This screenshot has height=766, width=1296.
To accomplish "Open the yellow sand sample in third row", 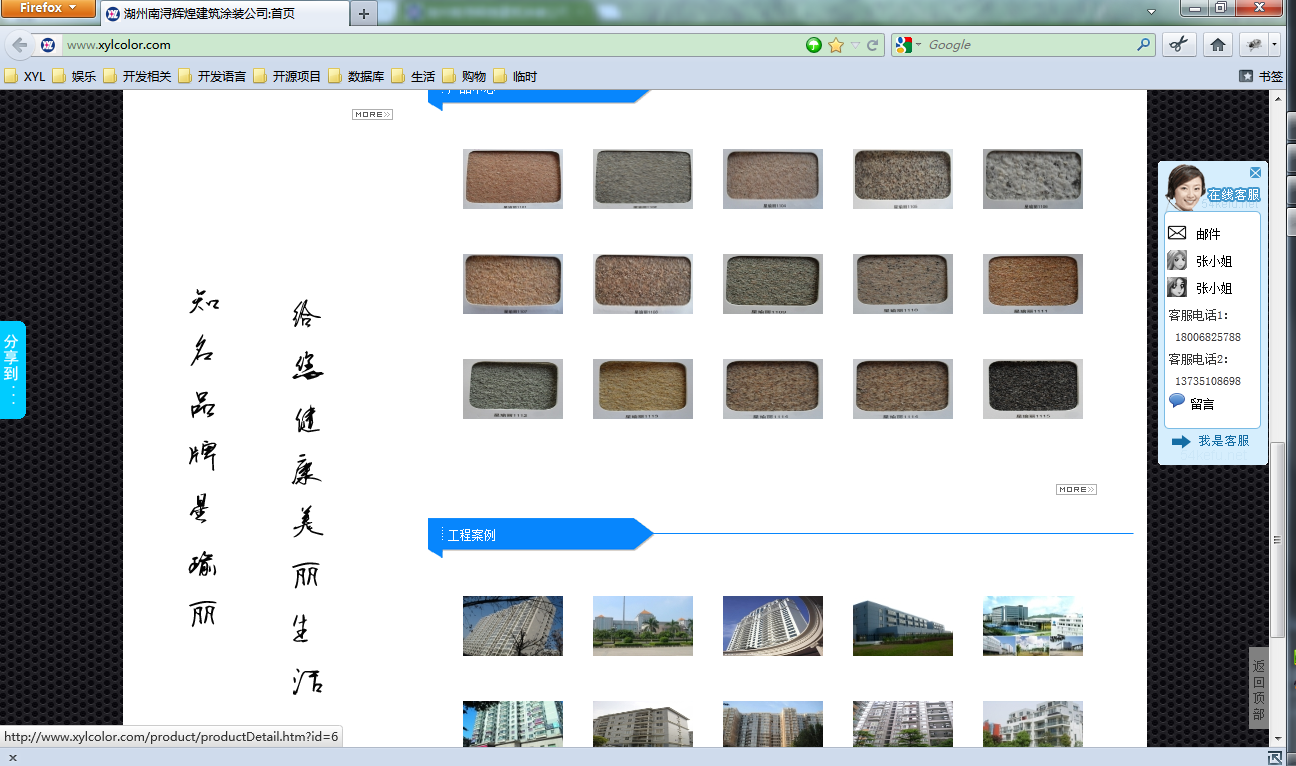I will click(643, 389).
